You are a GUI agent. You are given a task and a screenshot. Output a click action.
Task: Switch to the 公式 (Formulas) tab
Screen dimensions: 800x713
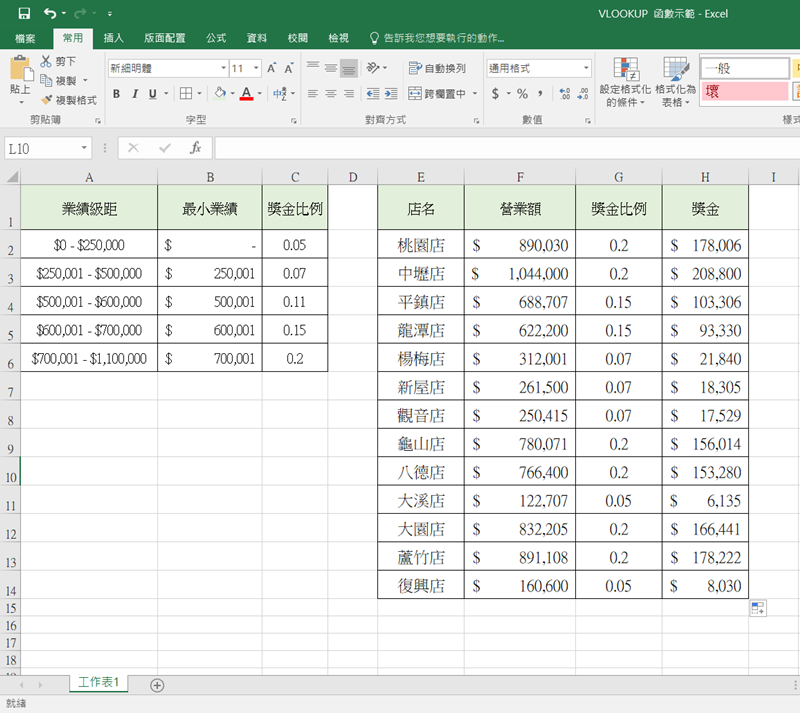click(x=216, y=38)
